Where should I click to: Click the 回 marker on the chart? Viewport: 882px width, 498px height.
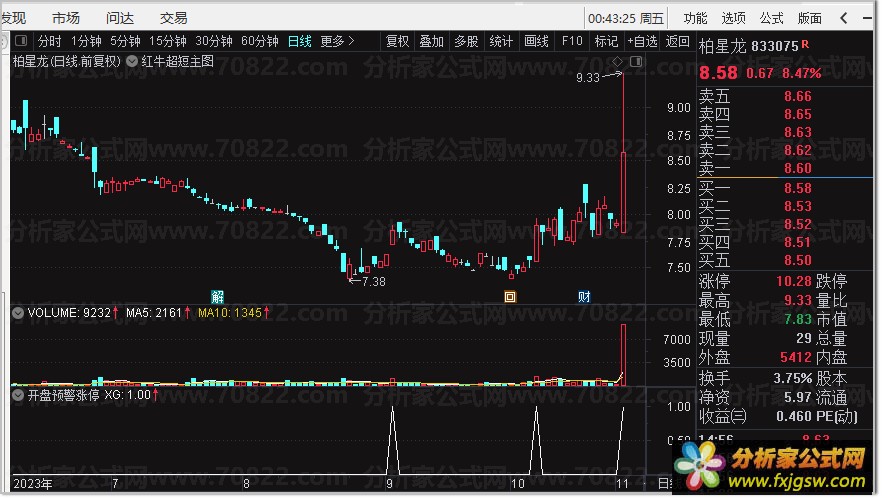point(510,297)
